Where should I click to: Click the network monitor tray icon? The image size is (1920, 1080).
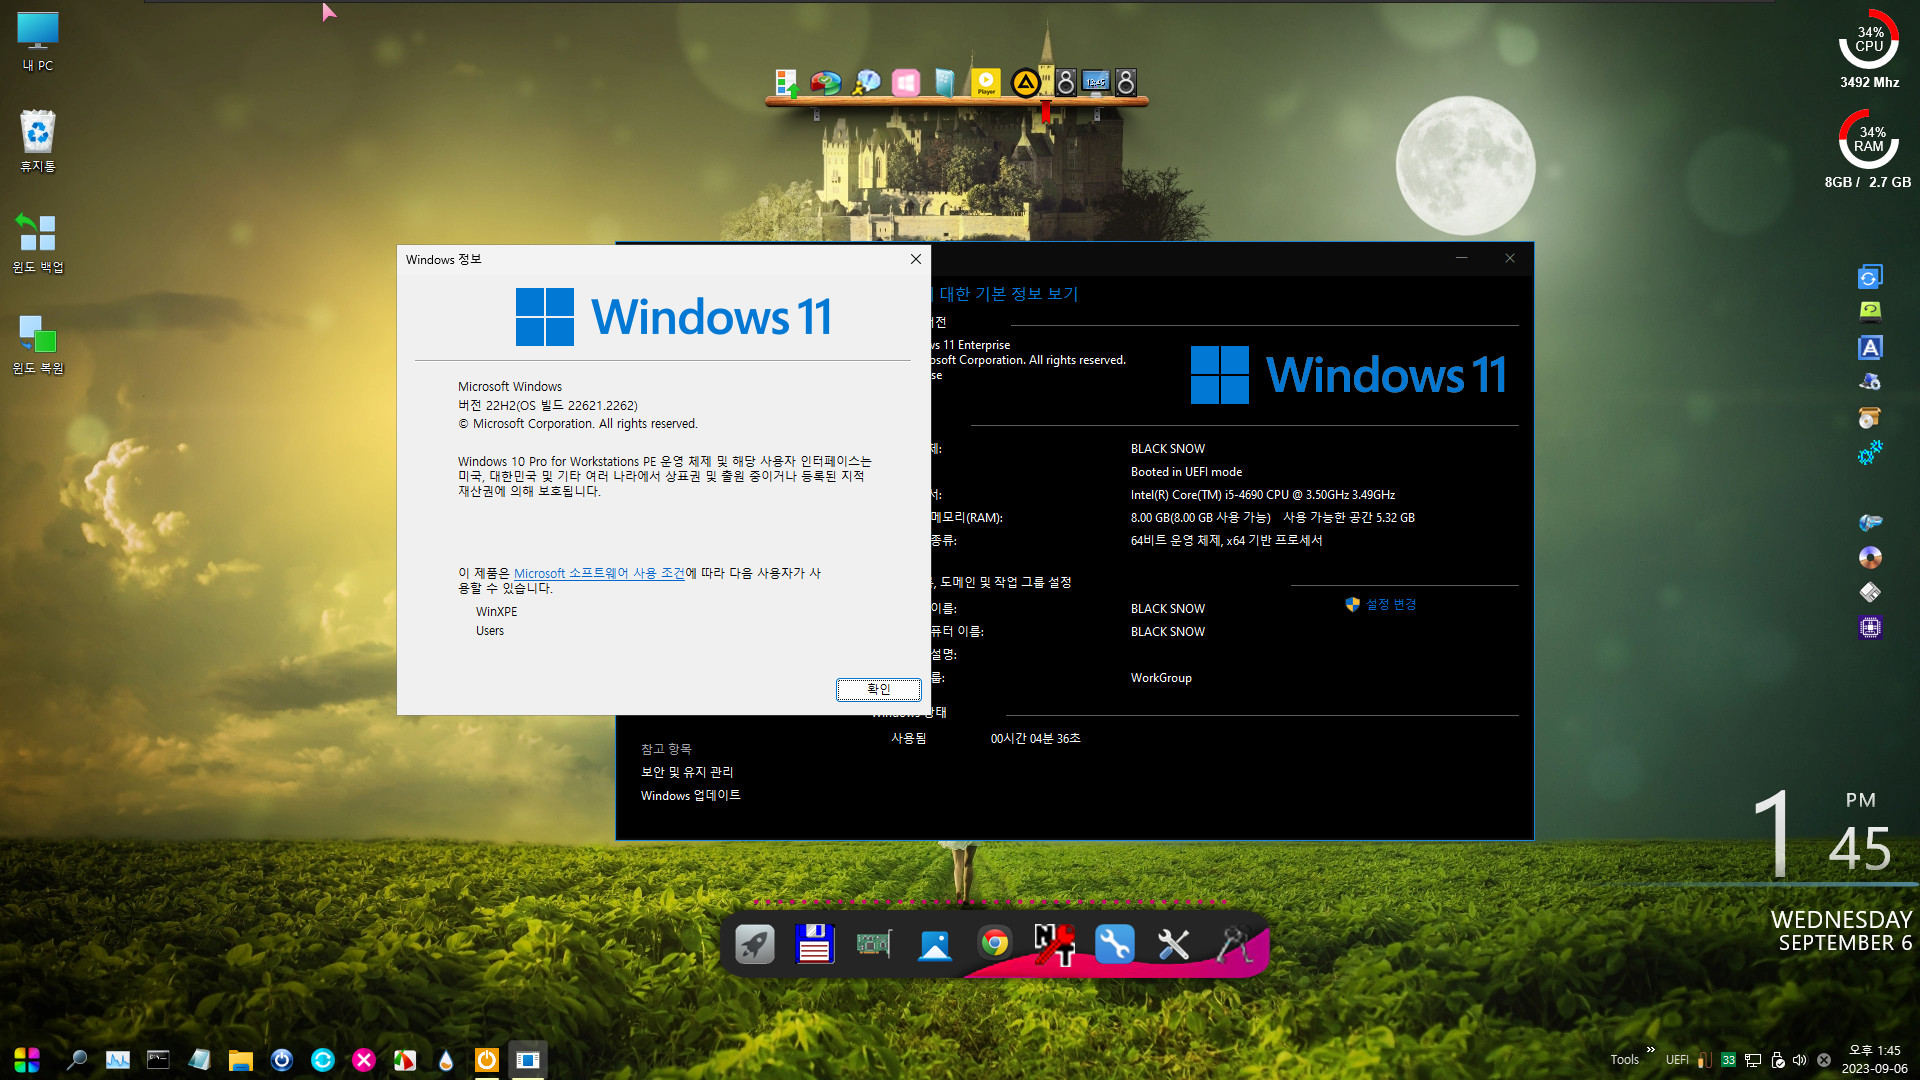(x=1753, y=1060)
